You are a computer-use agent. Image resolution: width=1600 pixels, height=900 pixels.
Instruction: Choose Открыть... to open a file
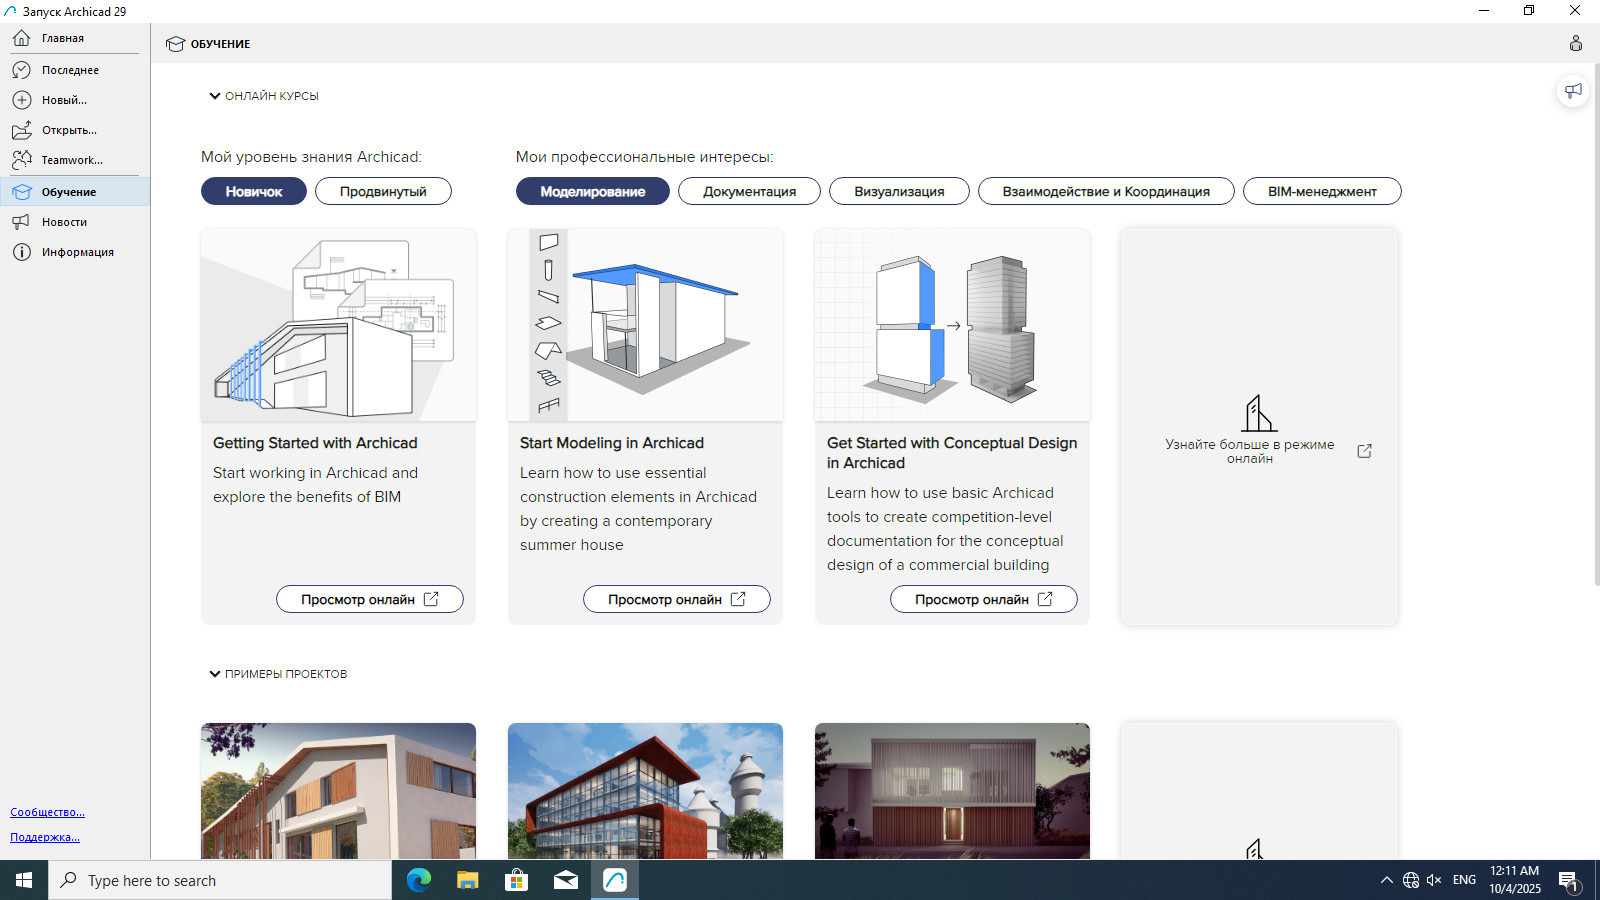point(75,130)
